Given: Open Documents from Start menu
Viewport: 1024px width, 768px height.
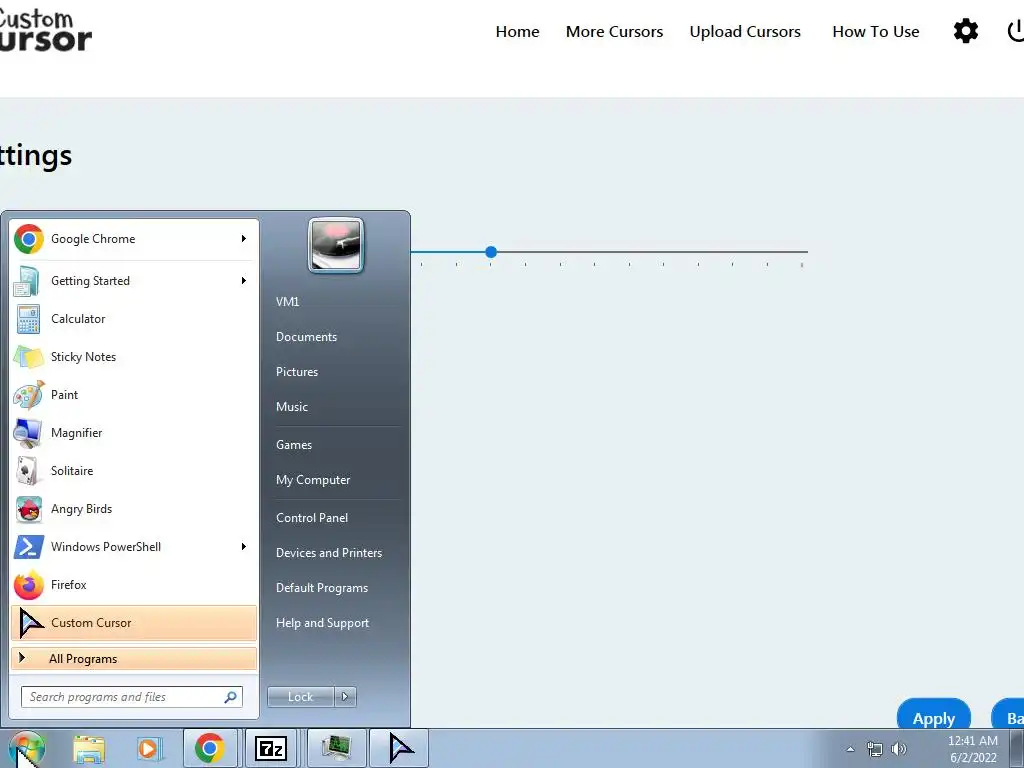Looking at the screenshot, I should 306,337.
